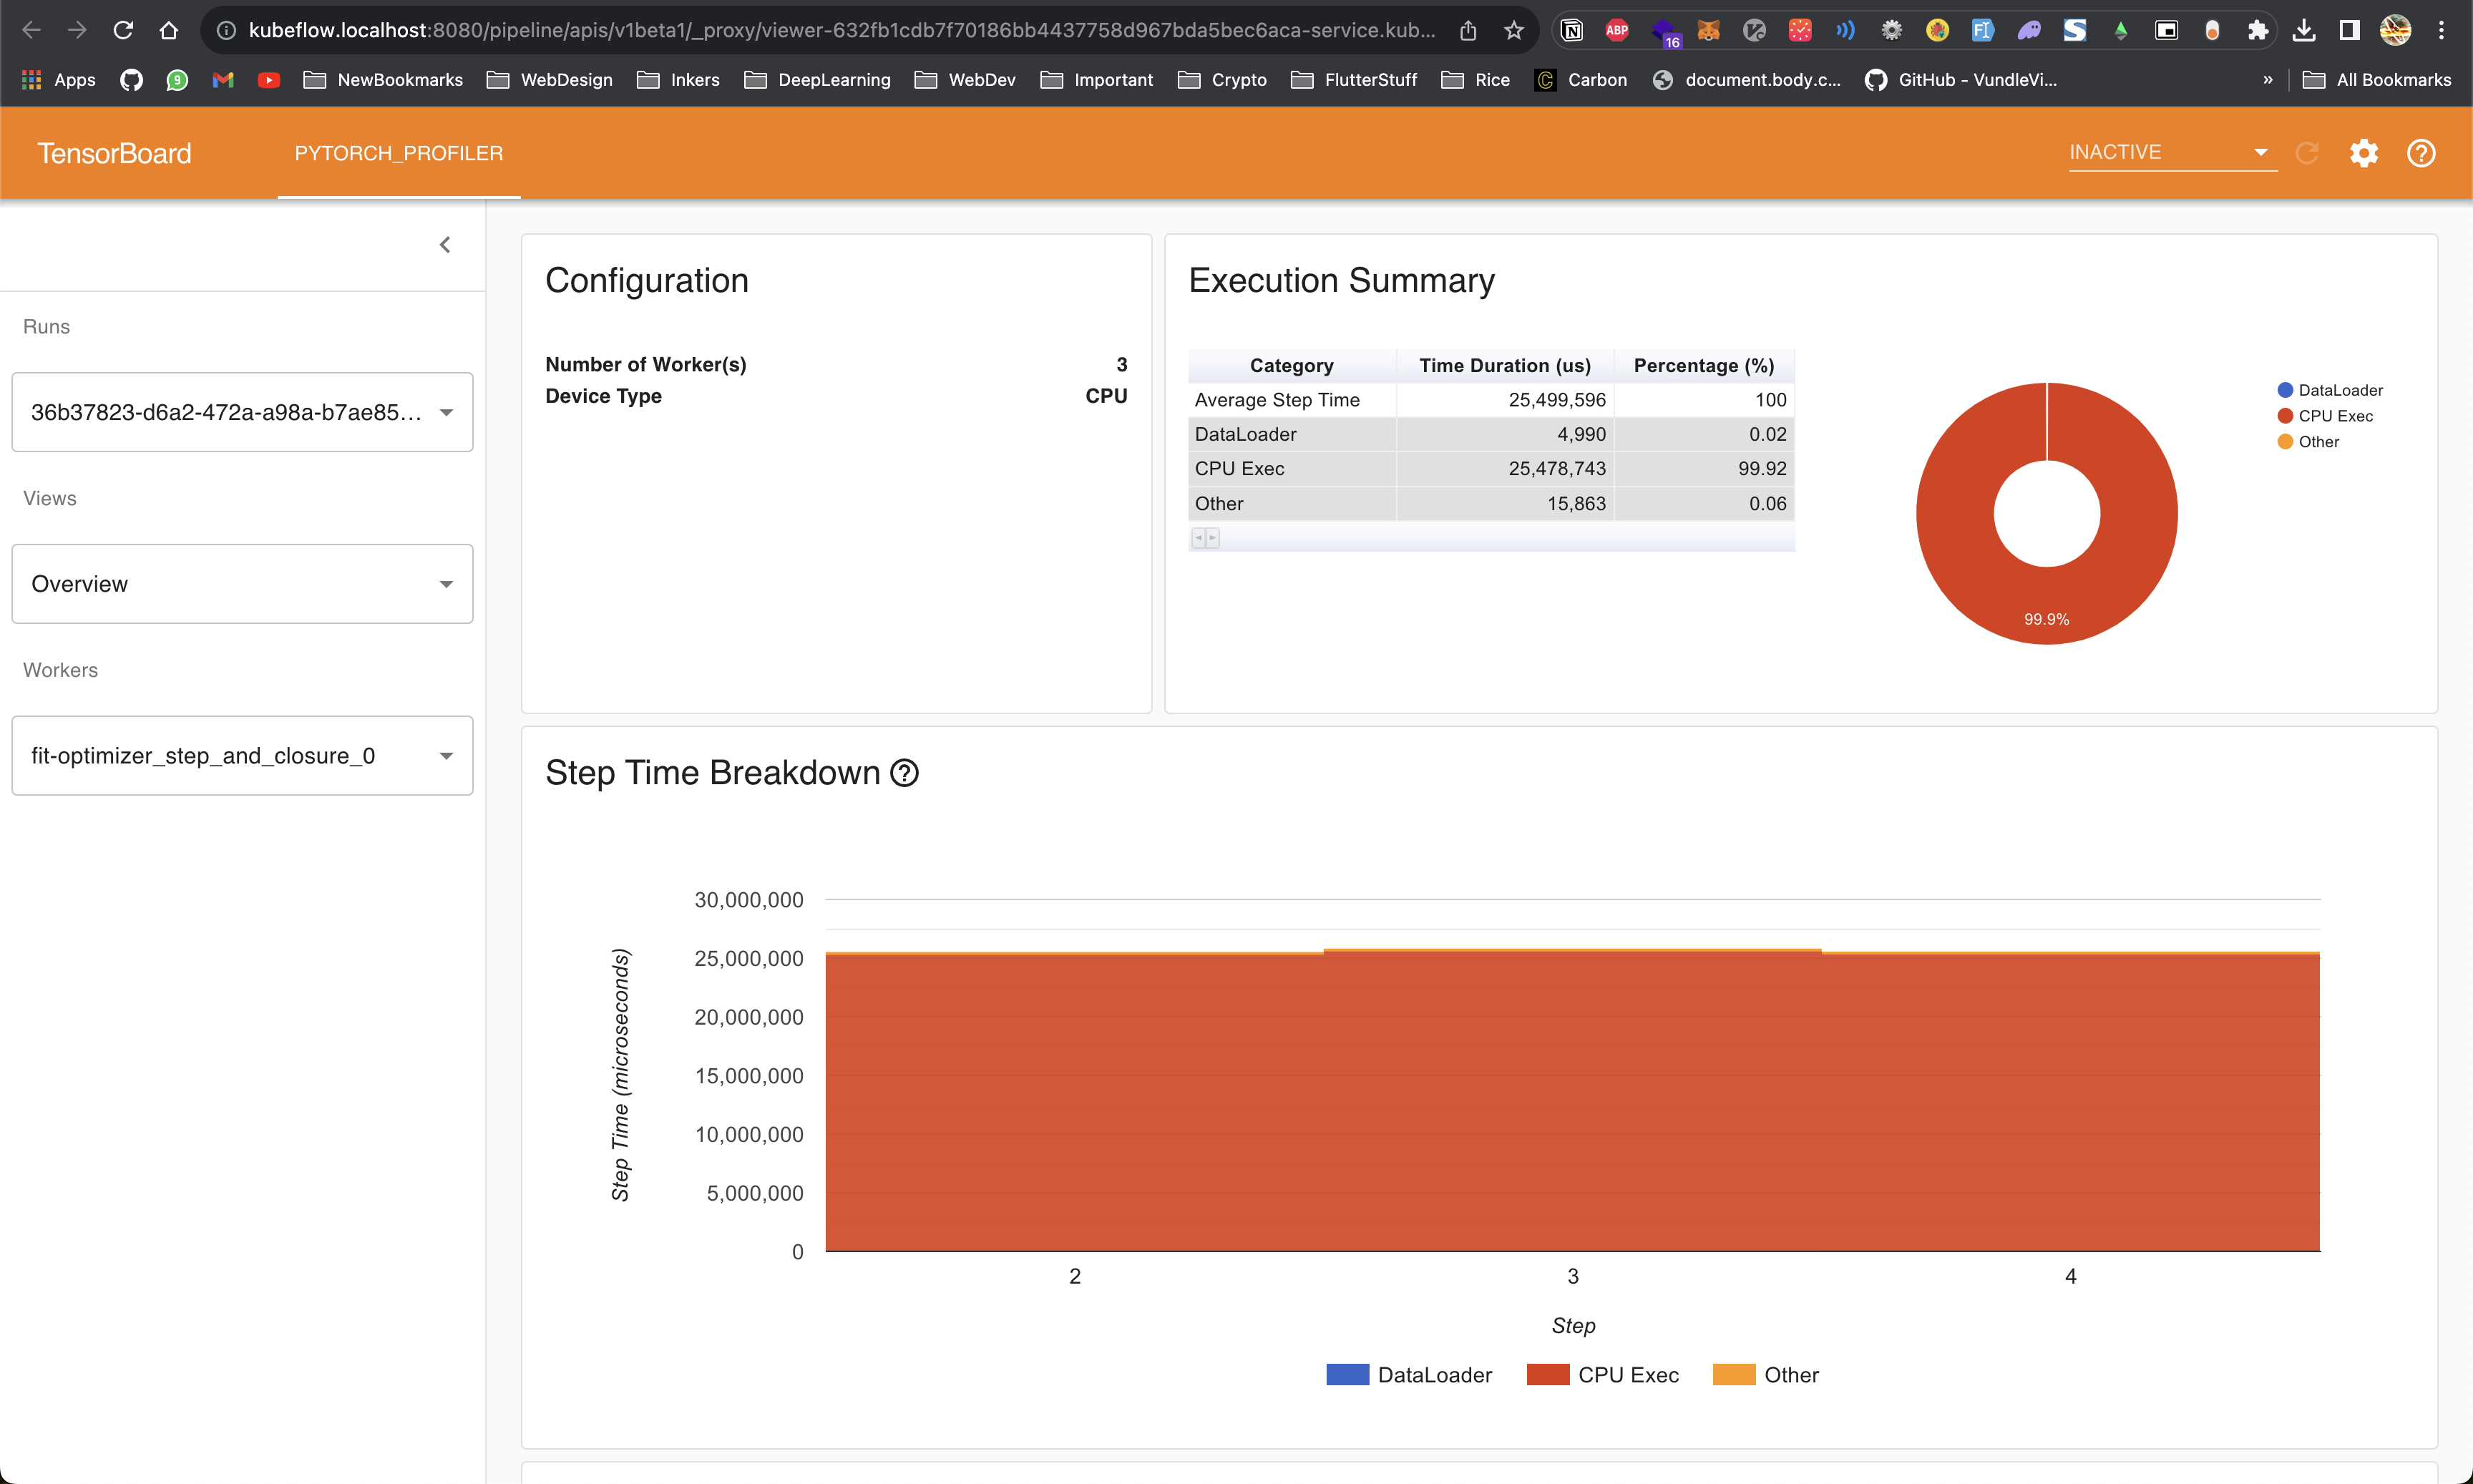Click the browser home icon
This screenshot has height=1484, width=2473.
point(169,30)
